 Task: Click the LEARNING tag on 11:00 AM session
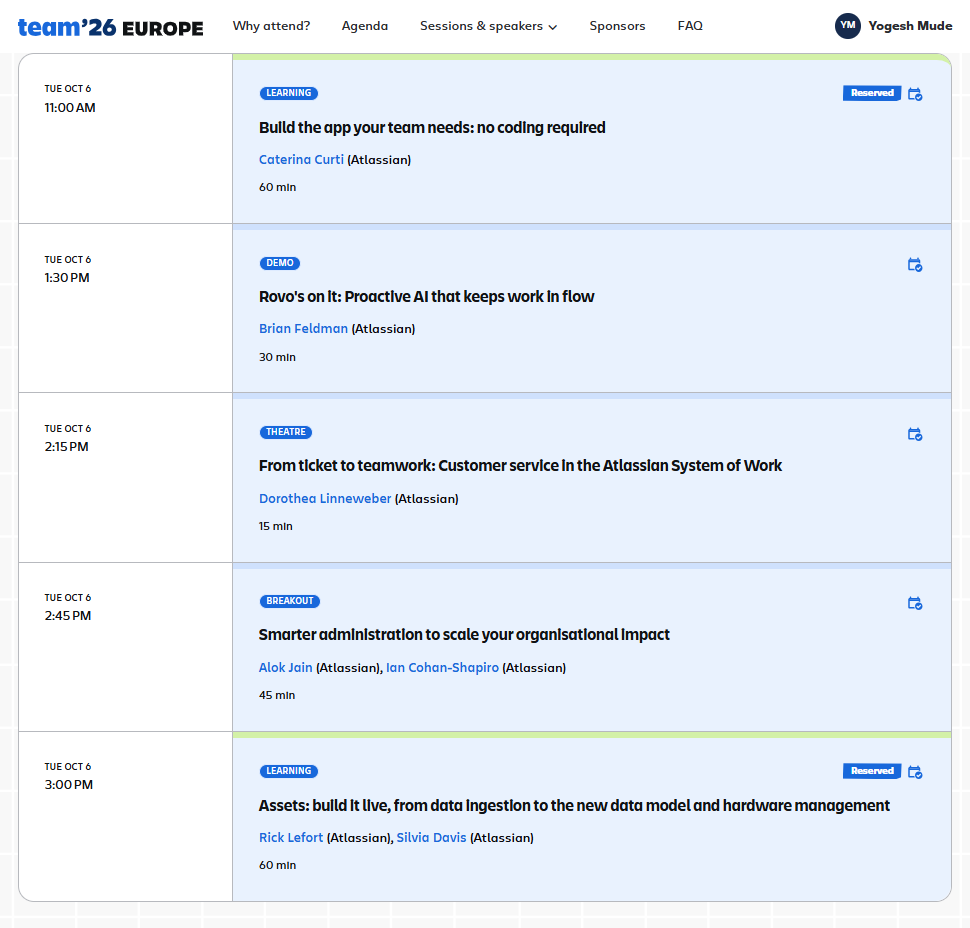tap(289, 93)
